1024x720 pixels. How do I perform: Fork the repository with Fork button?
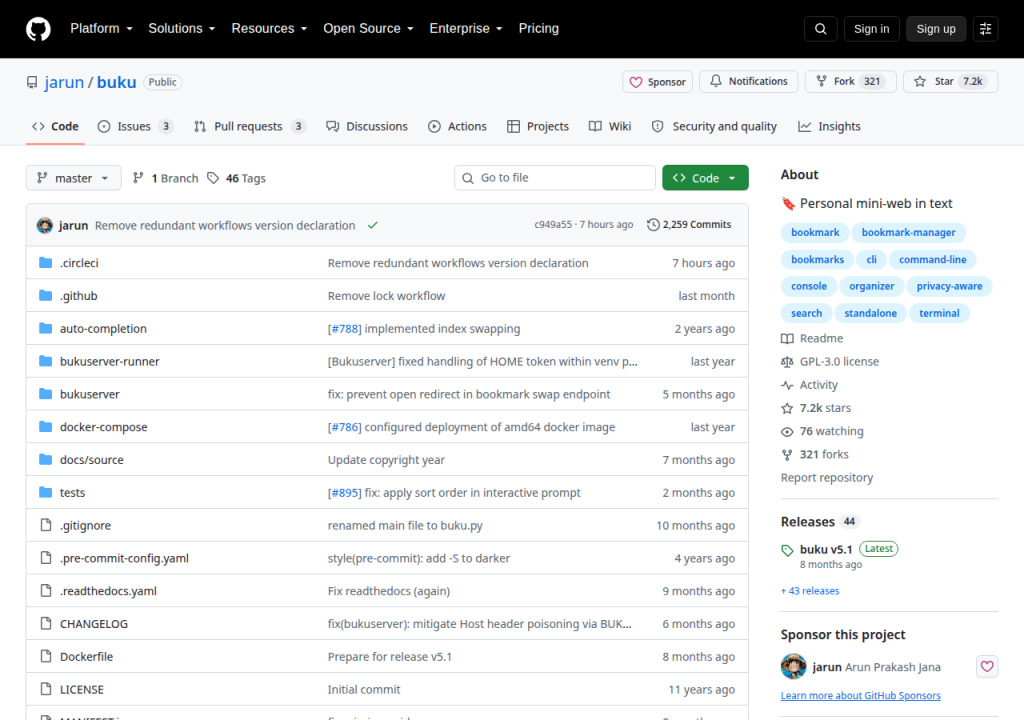coord(850,82)
